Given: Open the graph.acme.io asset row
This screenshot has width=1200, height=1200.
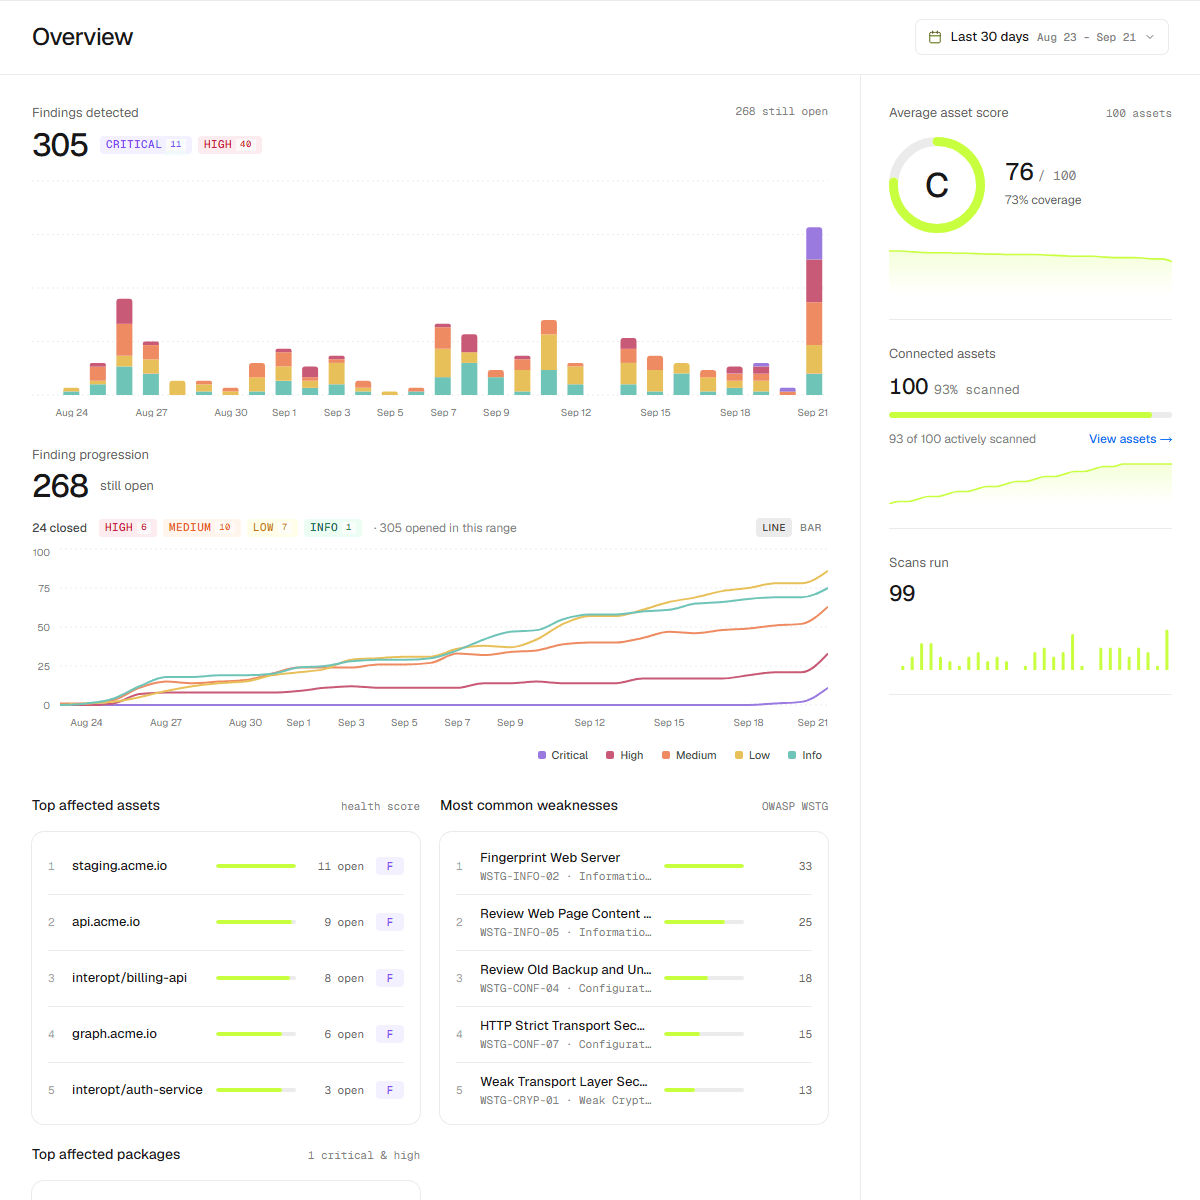Looking at the screenshot, I should (226, 1034).
